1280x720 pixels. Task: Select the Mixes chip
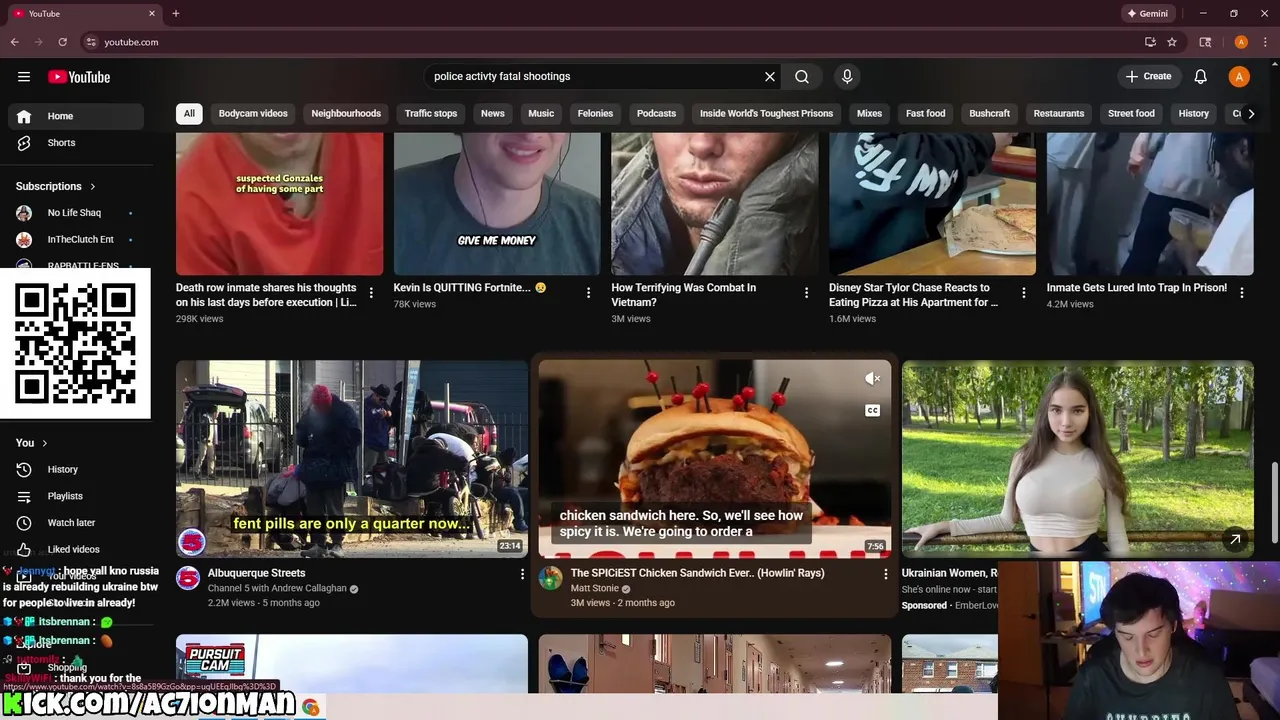coord(870,114)
